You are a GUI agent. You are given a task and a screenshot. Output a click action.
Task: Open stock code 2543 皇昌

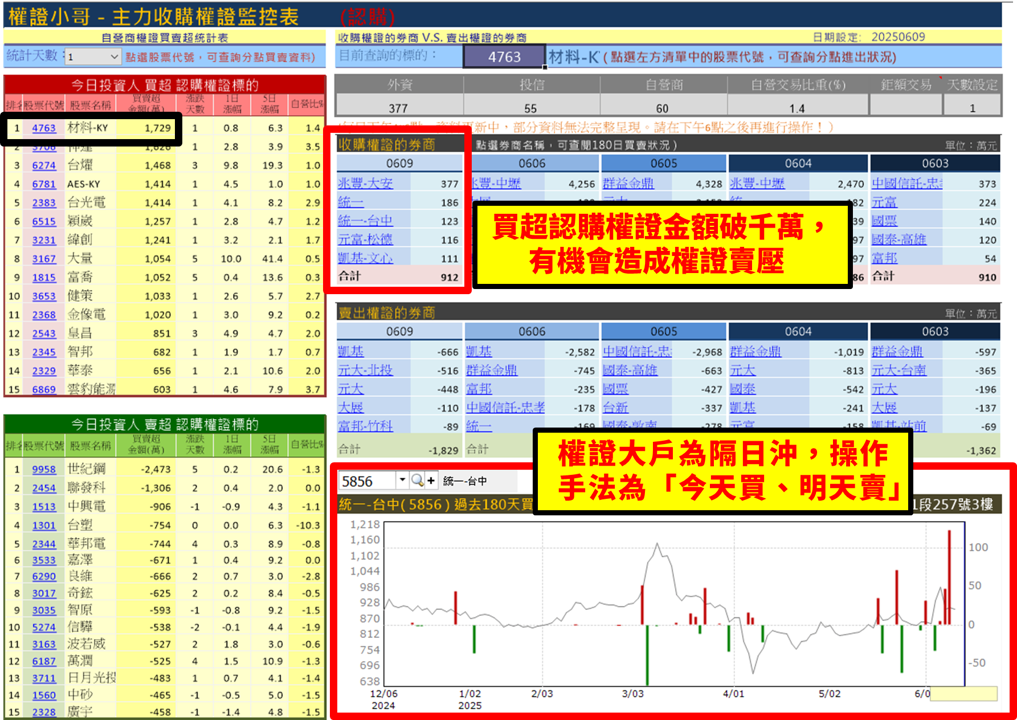click(x=44, y=333)
